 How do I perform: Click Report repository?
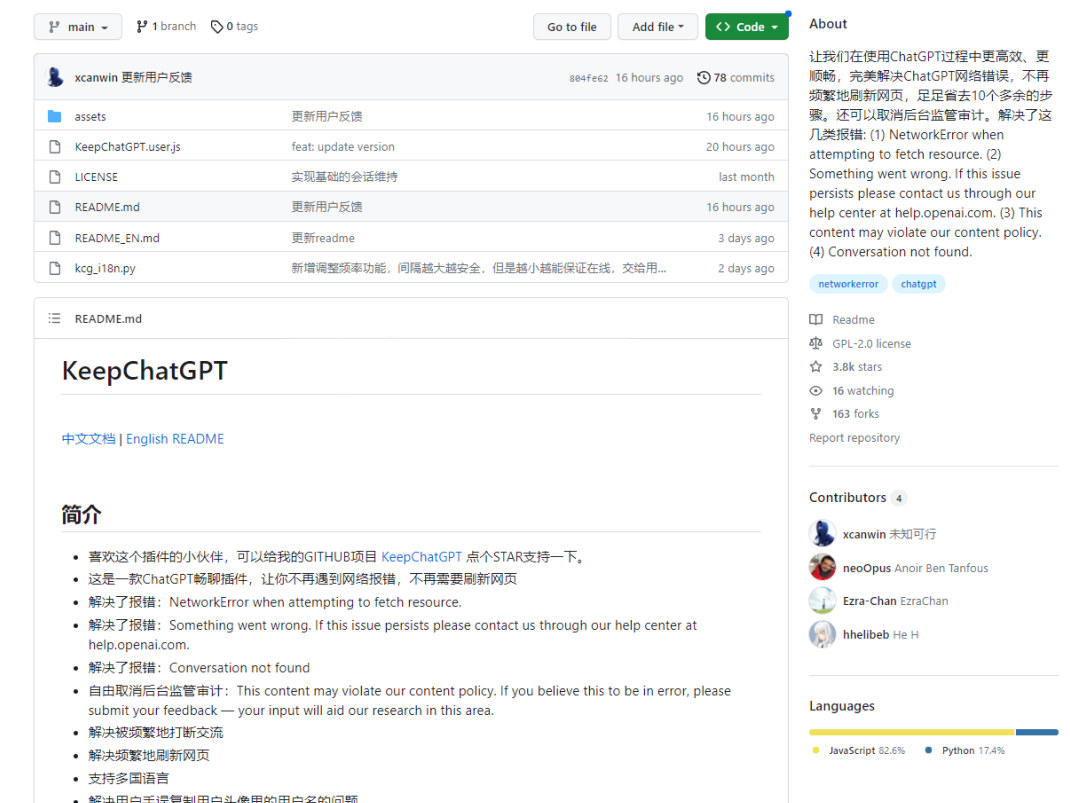pos(854,437)
